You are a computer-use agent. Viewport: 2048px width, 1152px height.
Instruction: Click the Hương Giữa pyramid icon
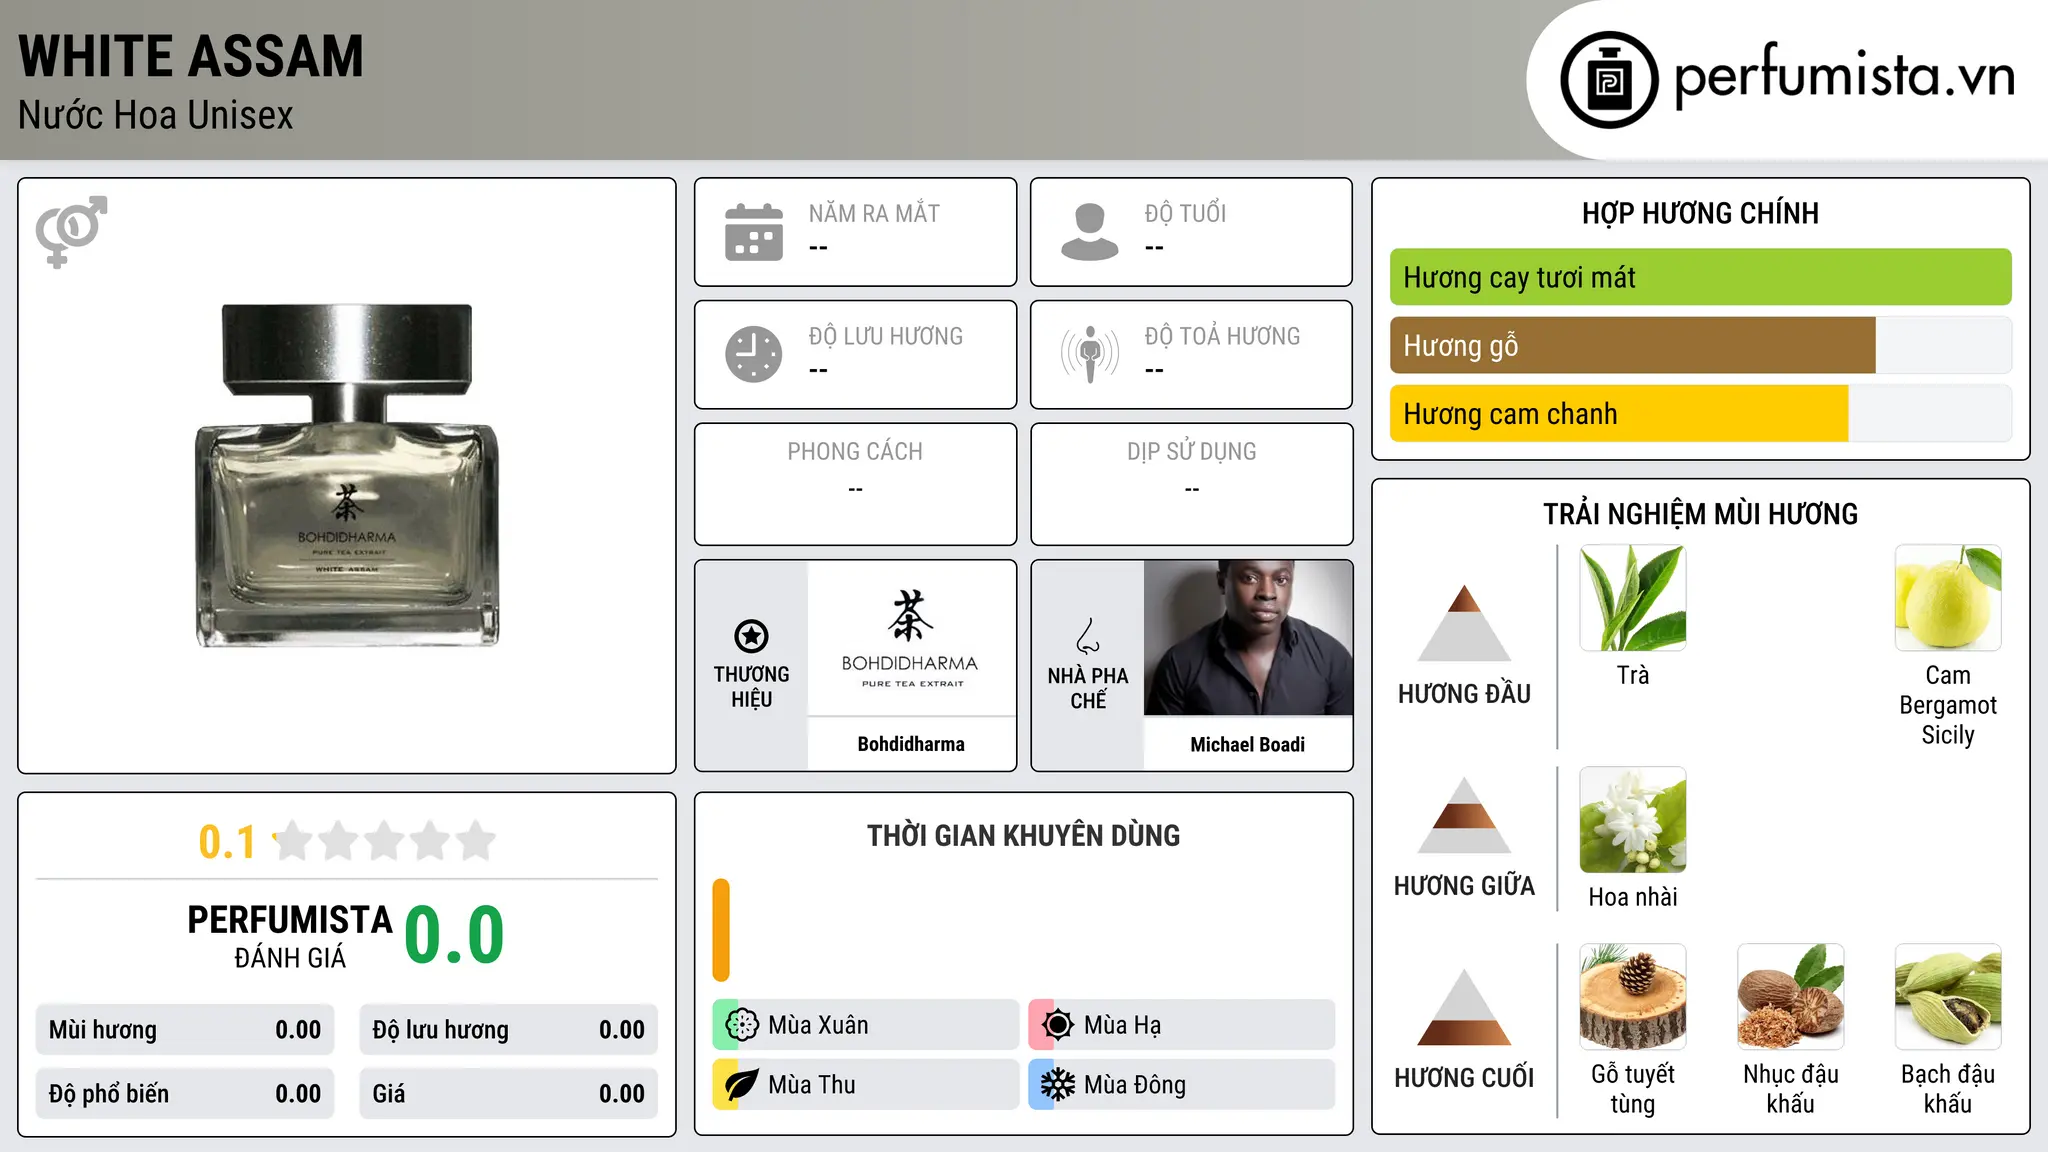(x=1464, y=815)
